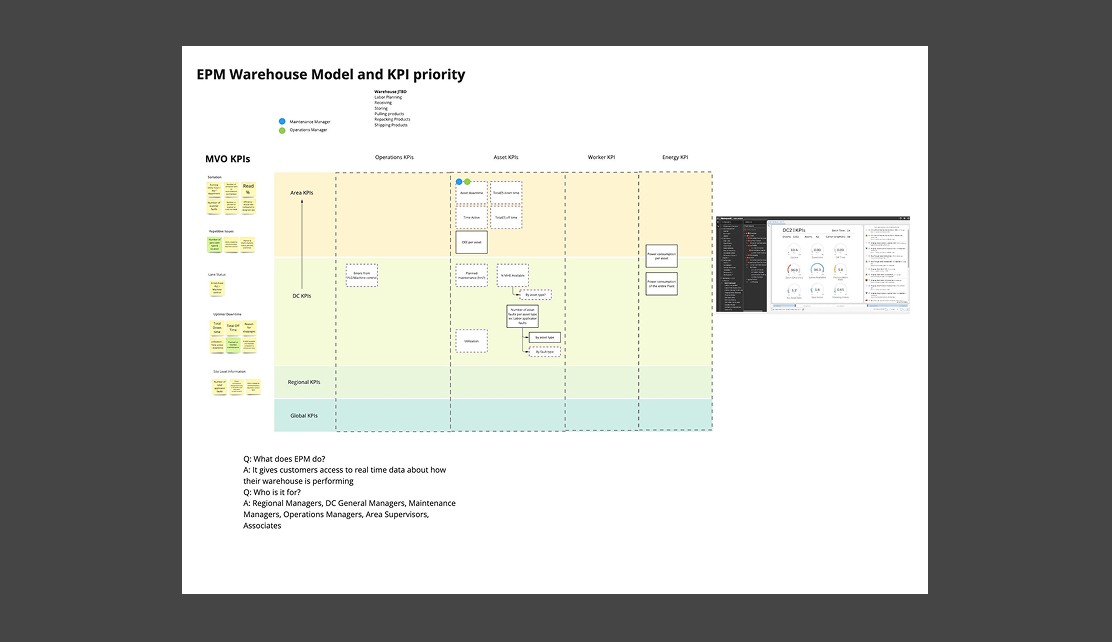Click the 'Sortation' sticky group label
Screen dimensions: 1112x642
pos(214,177)
